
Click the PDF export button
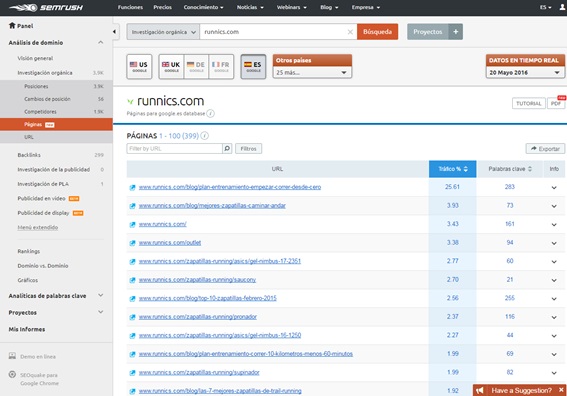[556, 103]
